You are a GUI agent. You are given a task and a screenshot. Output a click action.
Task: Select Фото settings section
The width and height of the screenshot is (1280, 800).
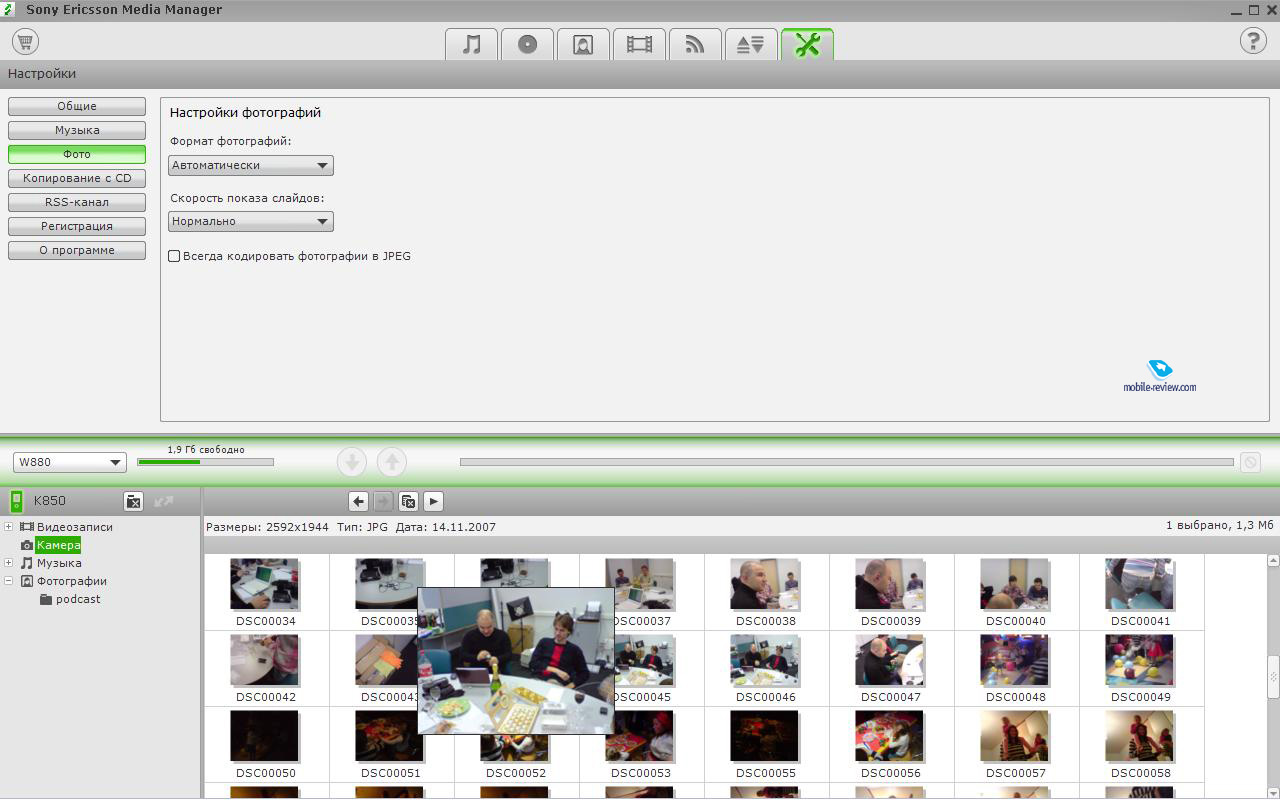point(77,154)
